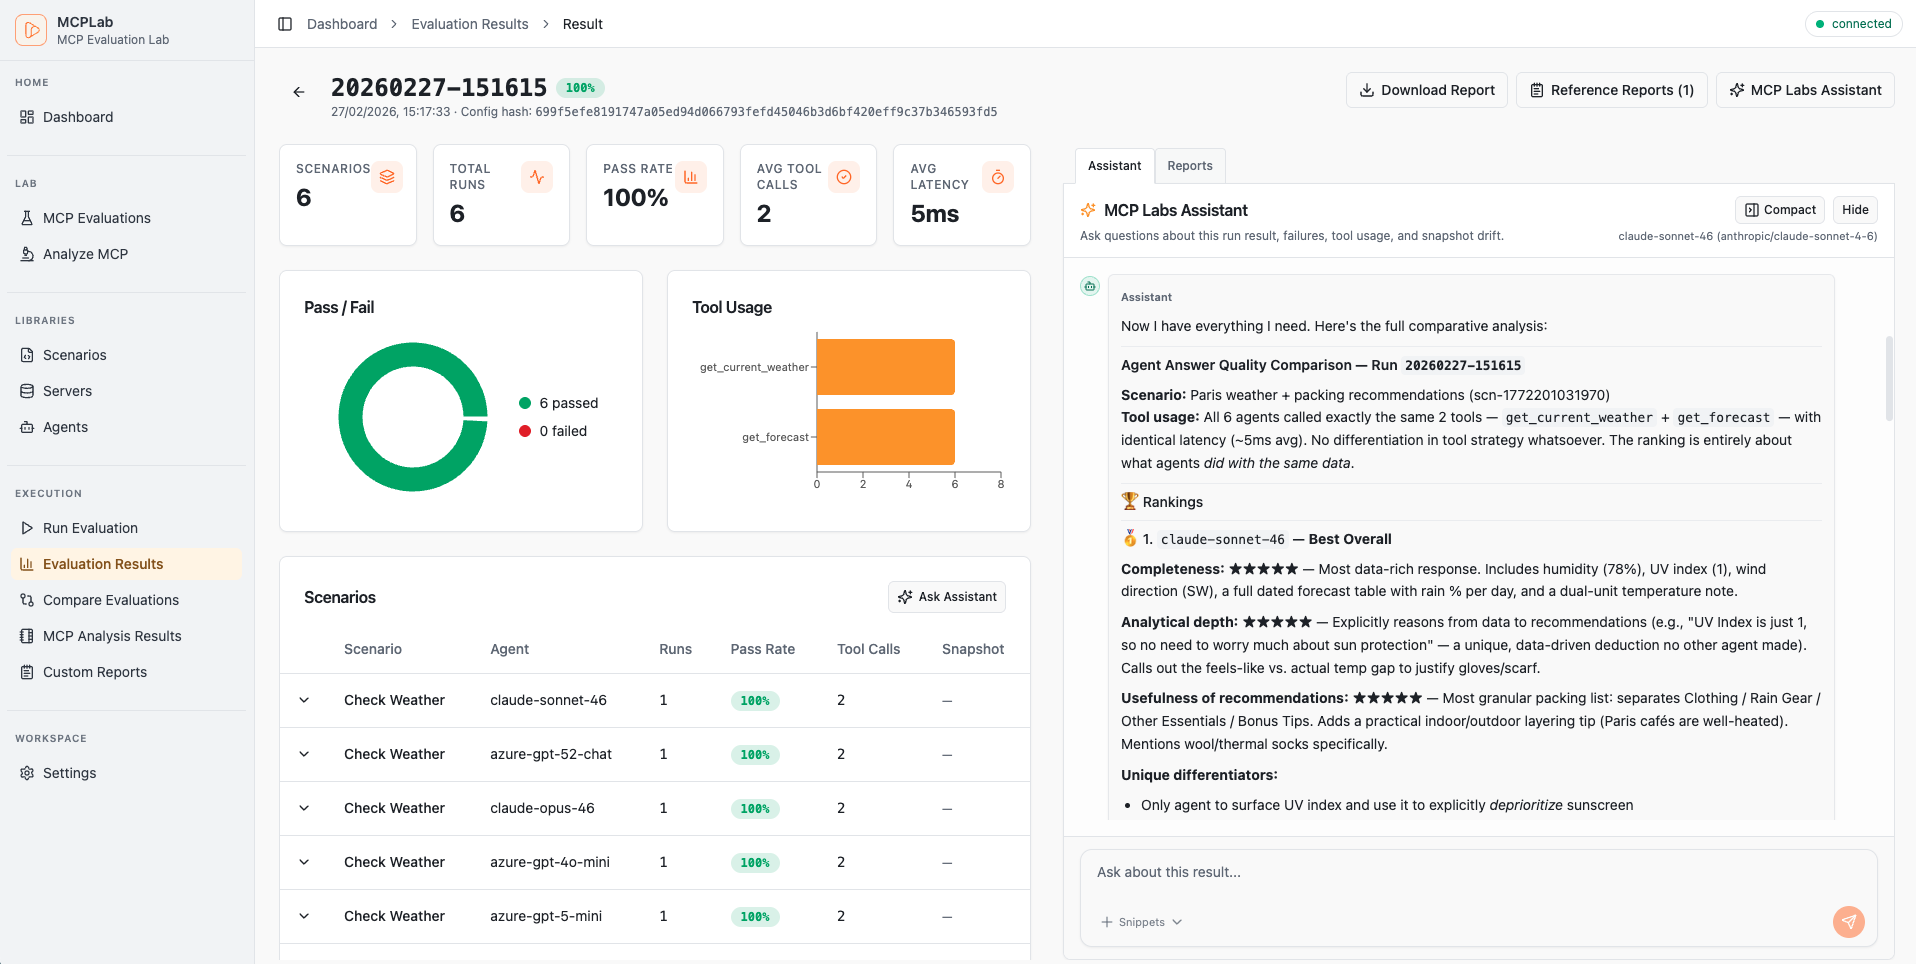1916x964 pixels.
Task: Click the Total Runs activity icon
Action: (x=537, y=177)
